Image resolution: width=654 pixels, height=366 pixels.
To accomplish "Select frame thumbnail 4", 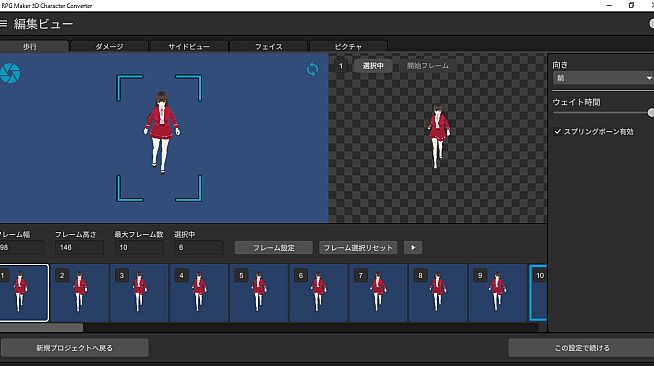I will pos(199,293).
